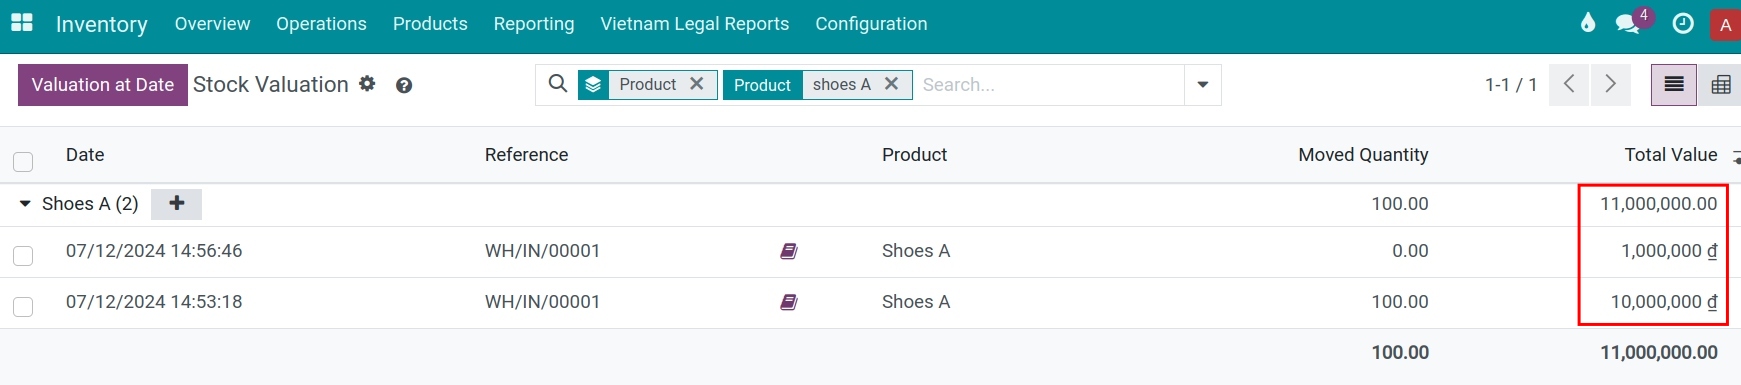This screenshot has width=1741, height=385.
Task: Click the Stock Valuation title
Action: 271,85
